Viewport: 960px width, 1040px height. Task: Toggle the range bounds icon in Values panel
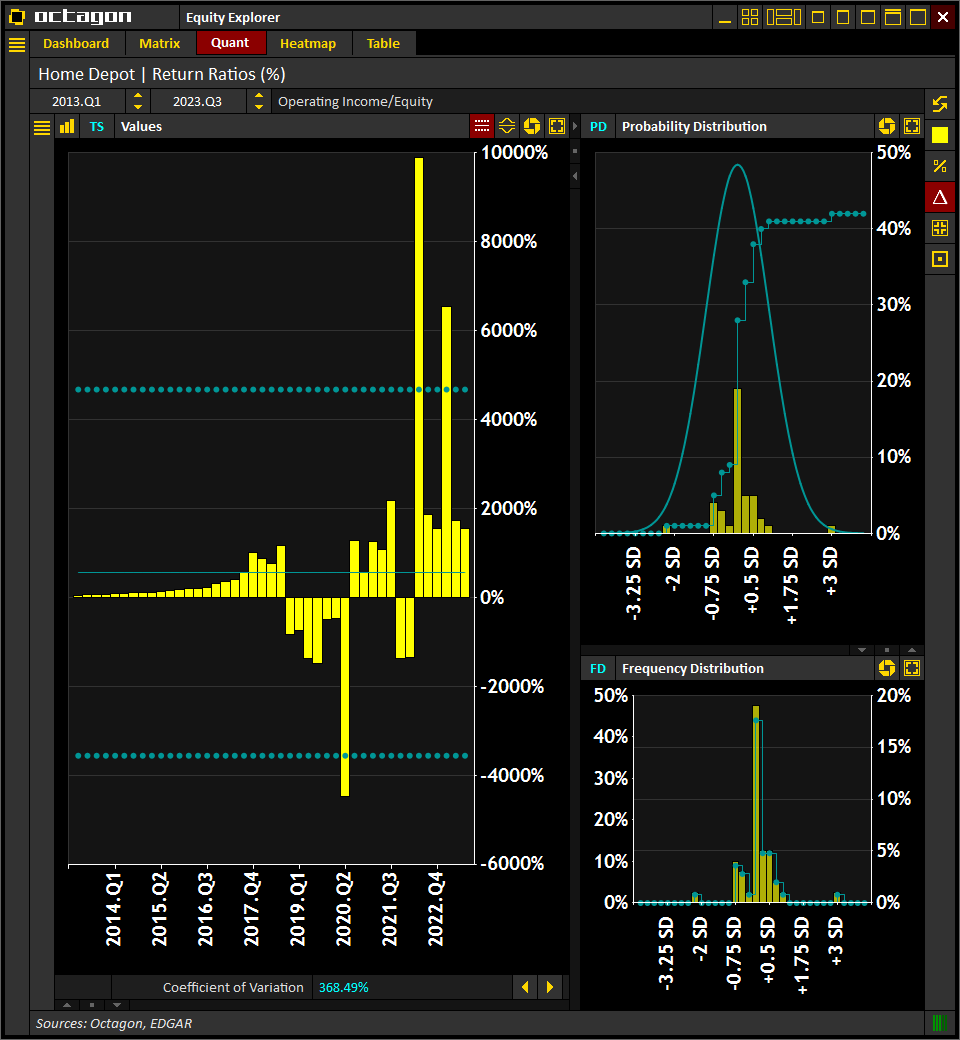(x=507, y=126)
